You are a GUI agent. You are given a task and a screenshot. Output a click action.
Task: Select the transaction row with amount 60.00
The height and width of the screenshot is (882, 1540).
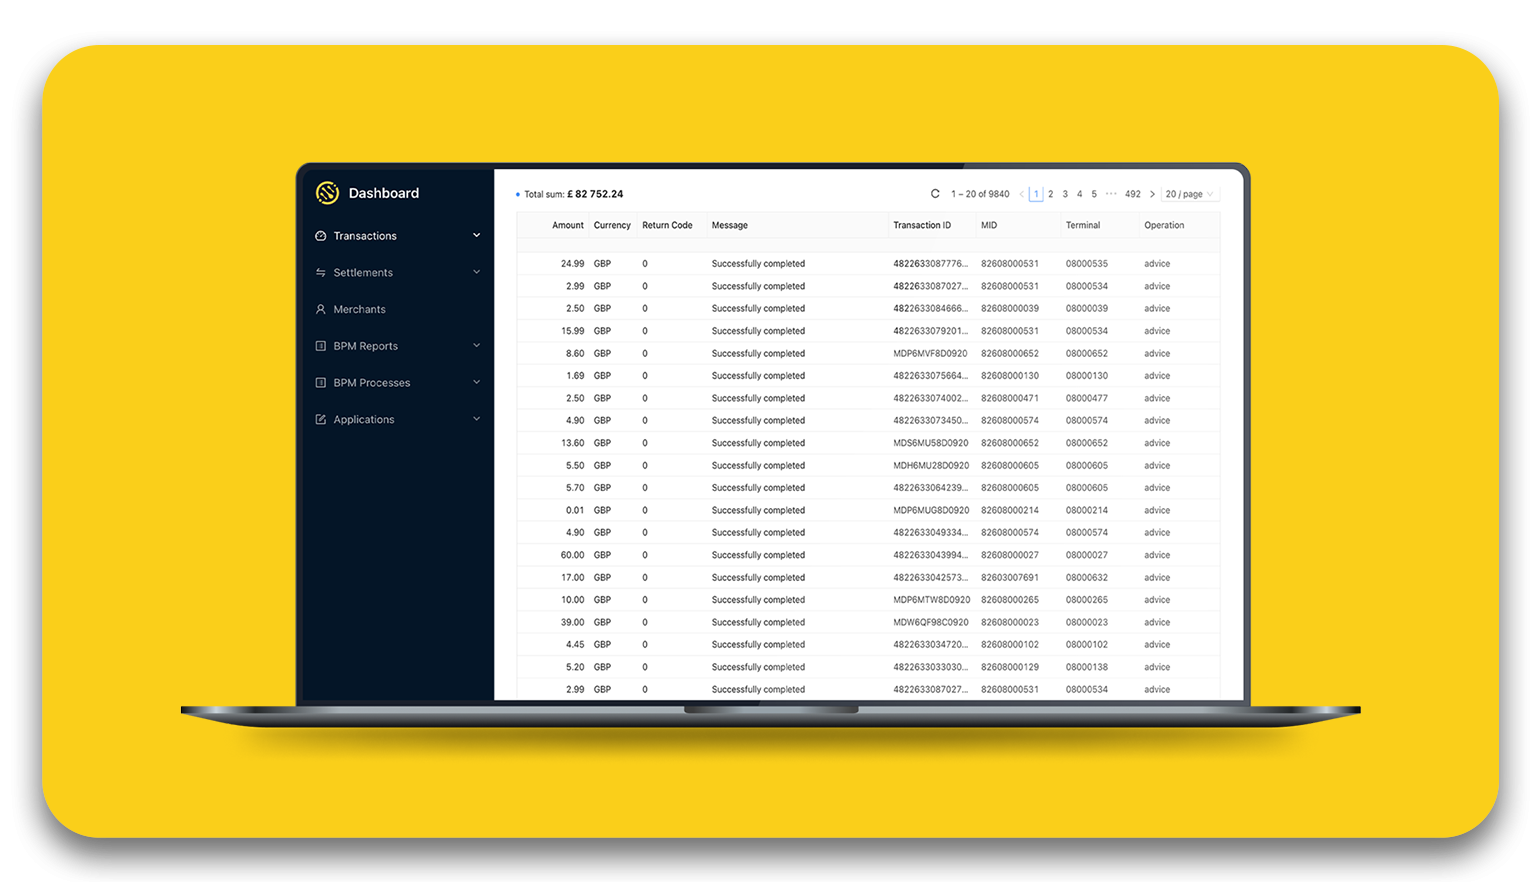coord(758,555)
